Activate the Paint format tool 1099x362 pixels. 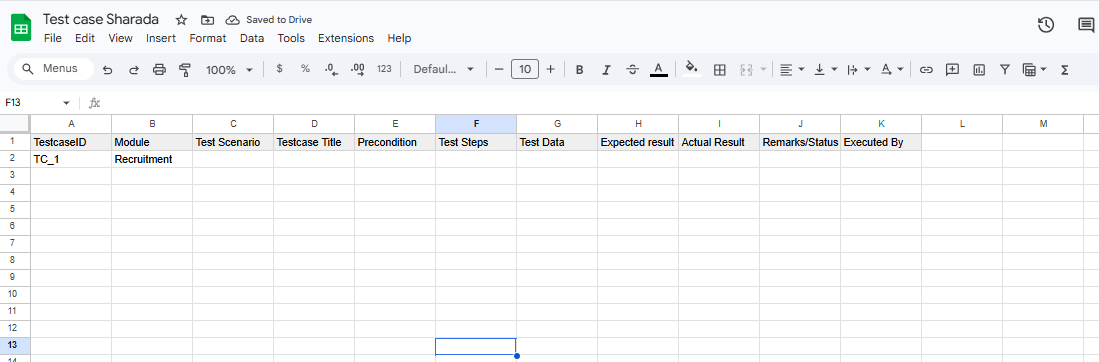(185, 69)
